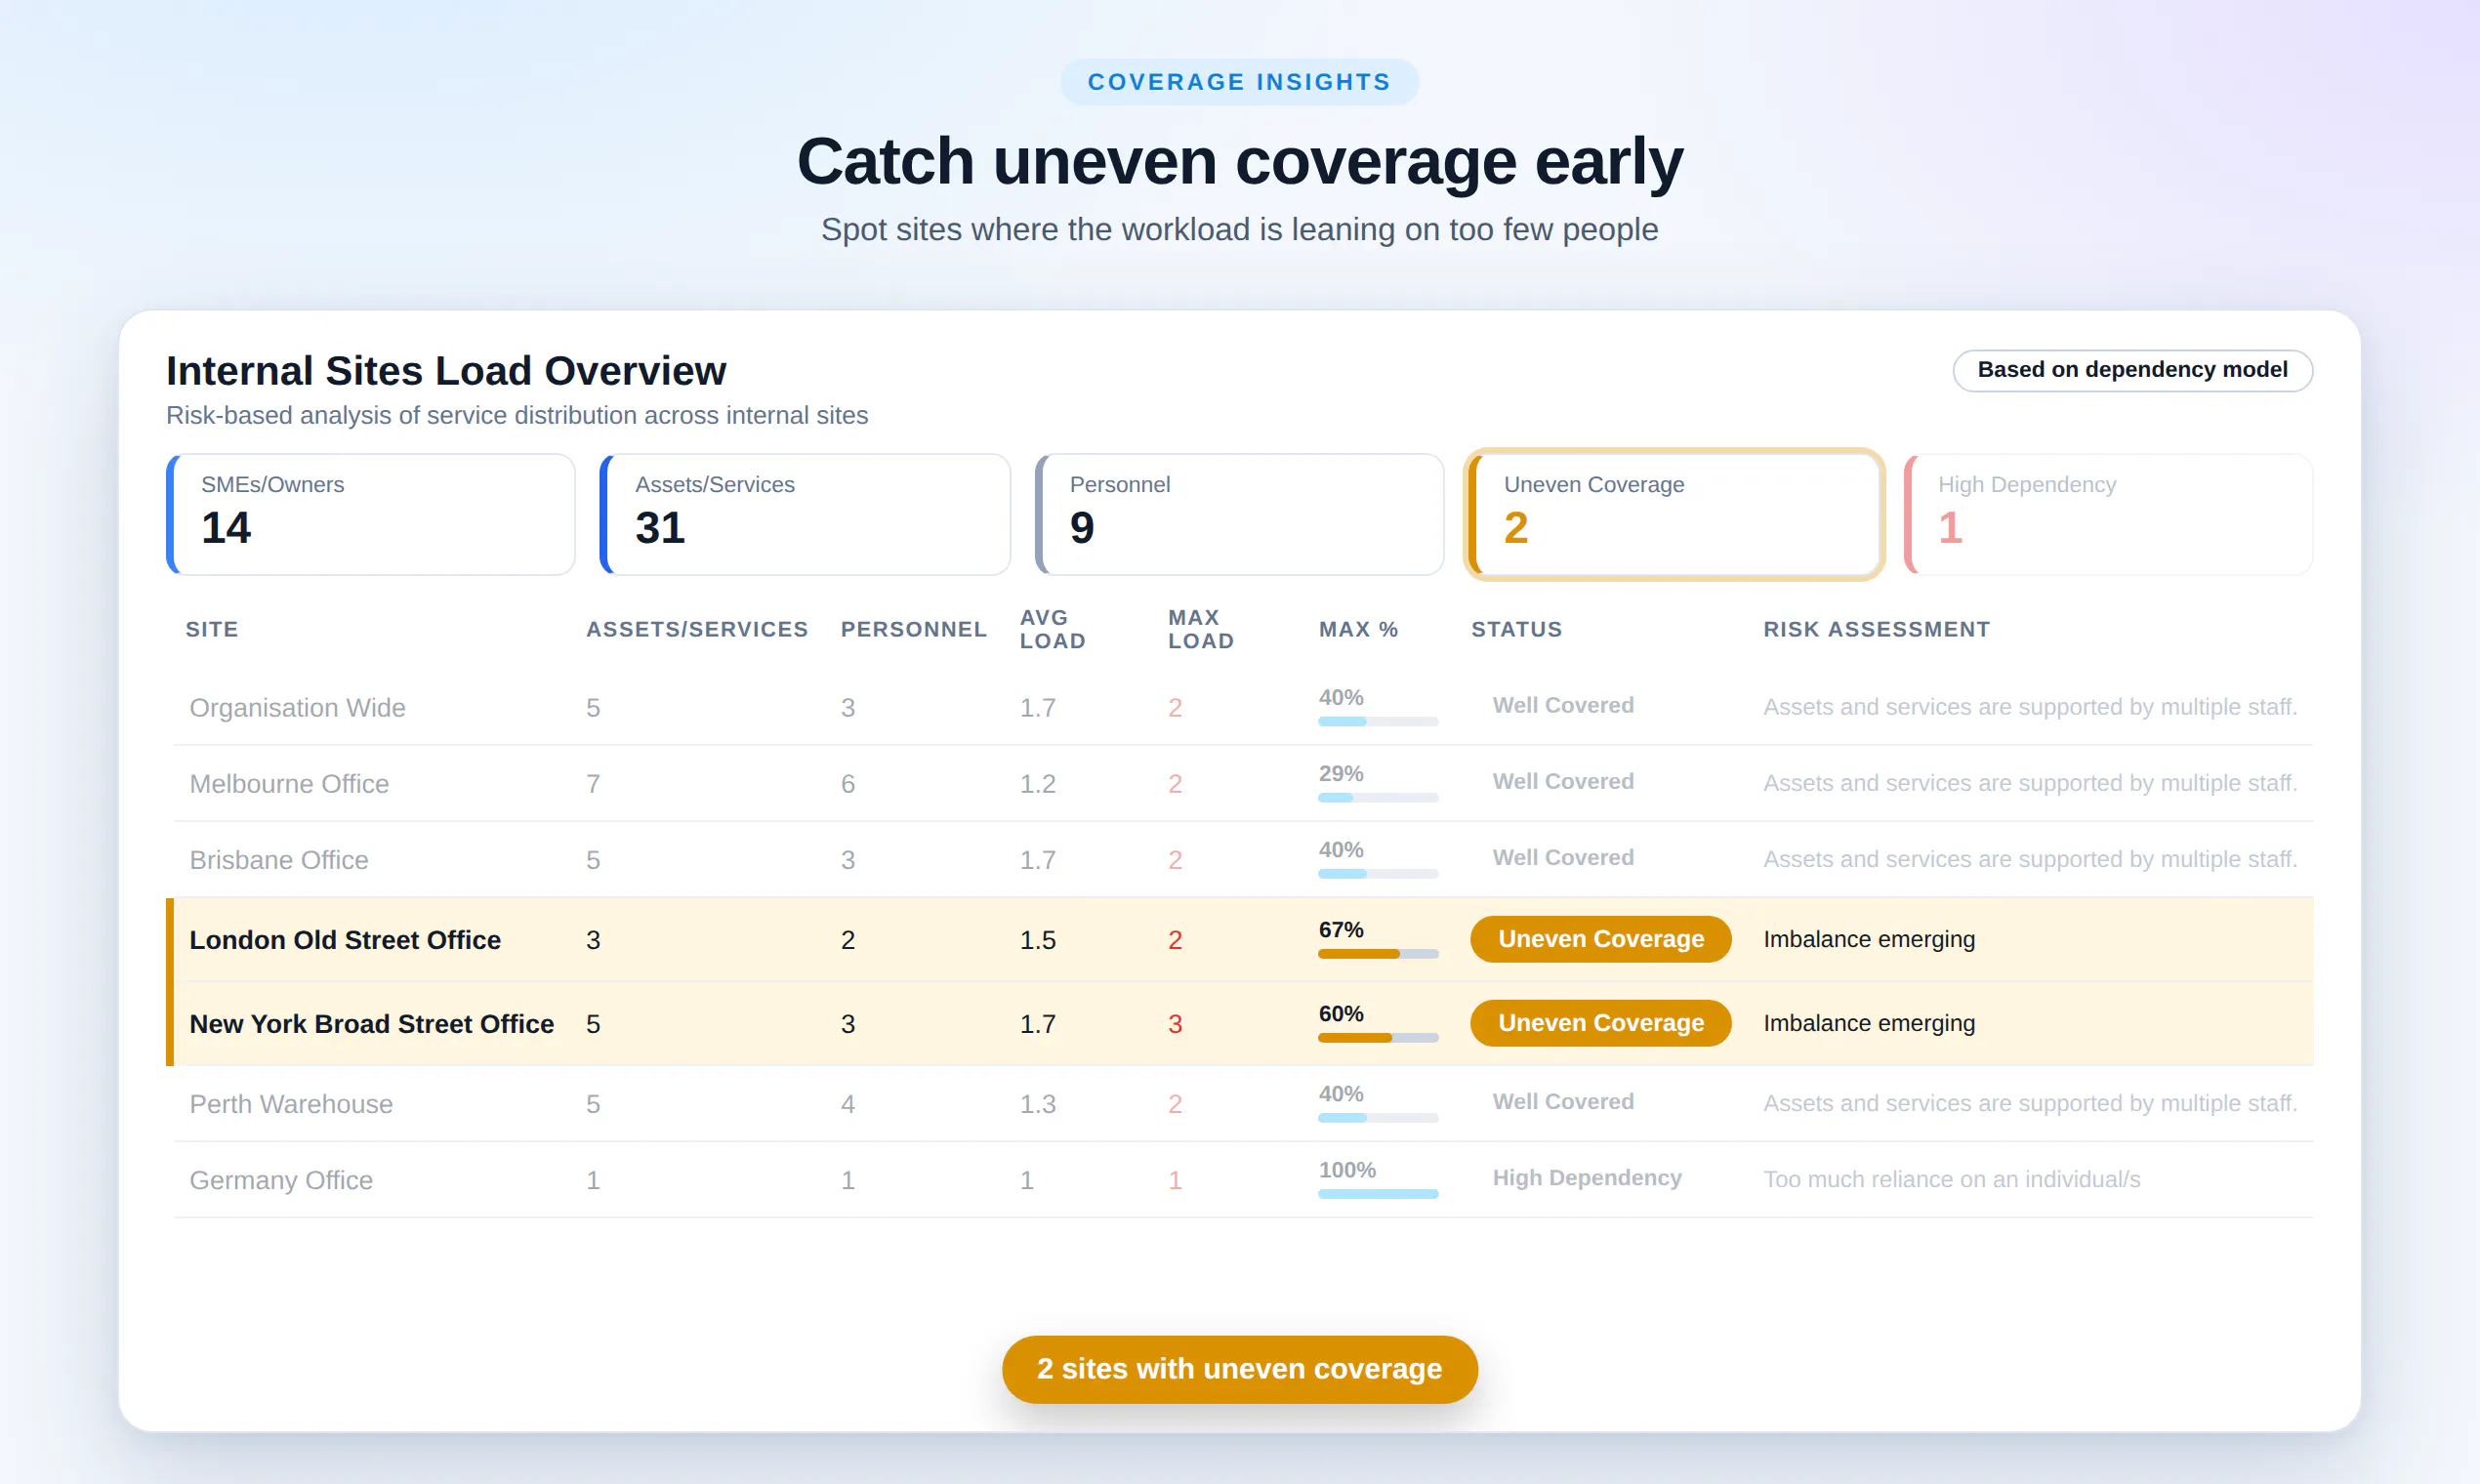
Task: Filter by the Uneven Coverage card
Action: (1674, 514)
